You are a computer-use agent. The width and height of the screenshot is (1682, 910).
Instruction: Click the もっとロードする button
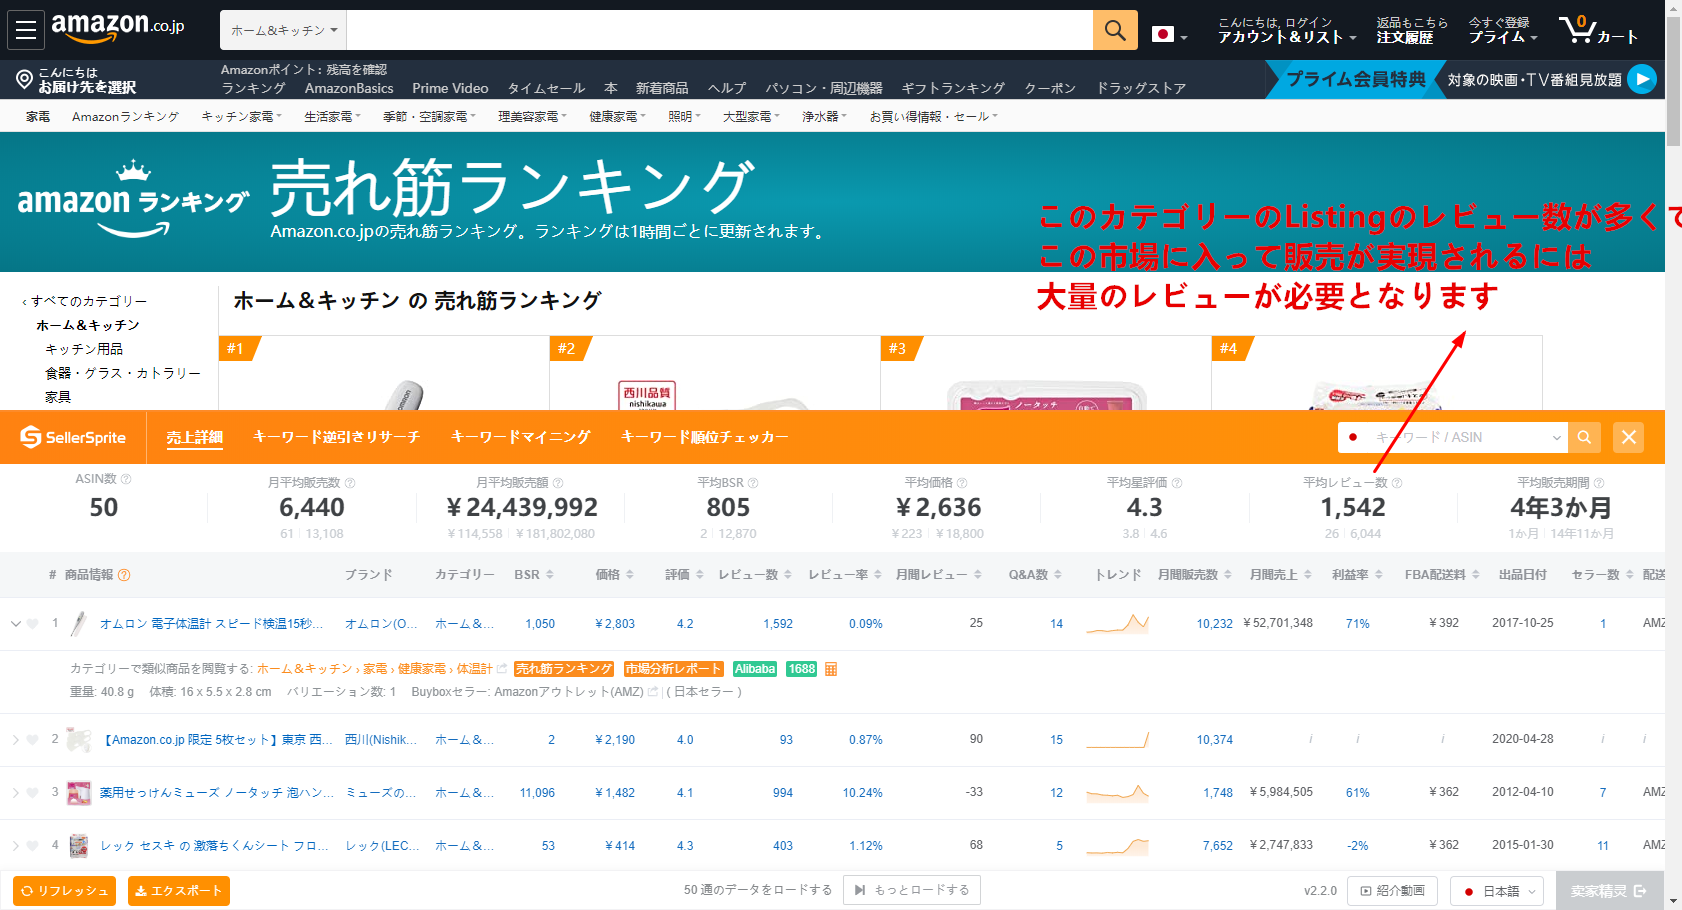pos(911,890)
